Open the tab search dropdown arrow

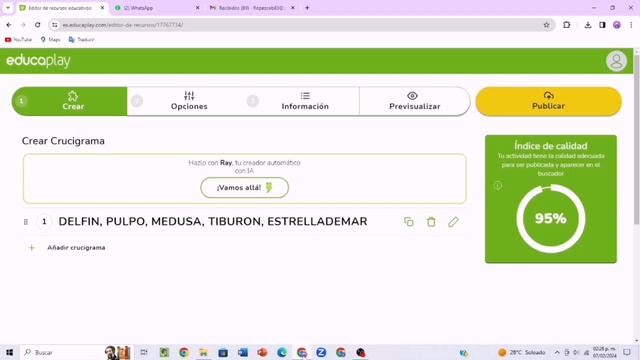(x=7, y=8)
